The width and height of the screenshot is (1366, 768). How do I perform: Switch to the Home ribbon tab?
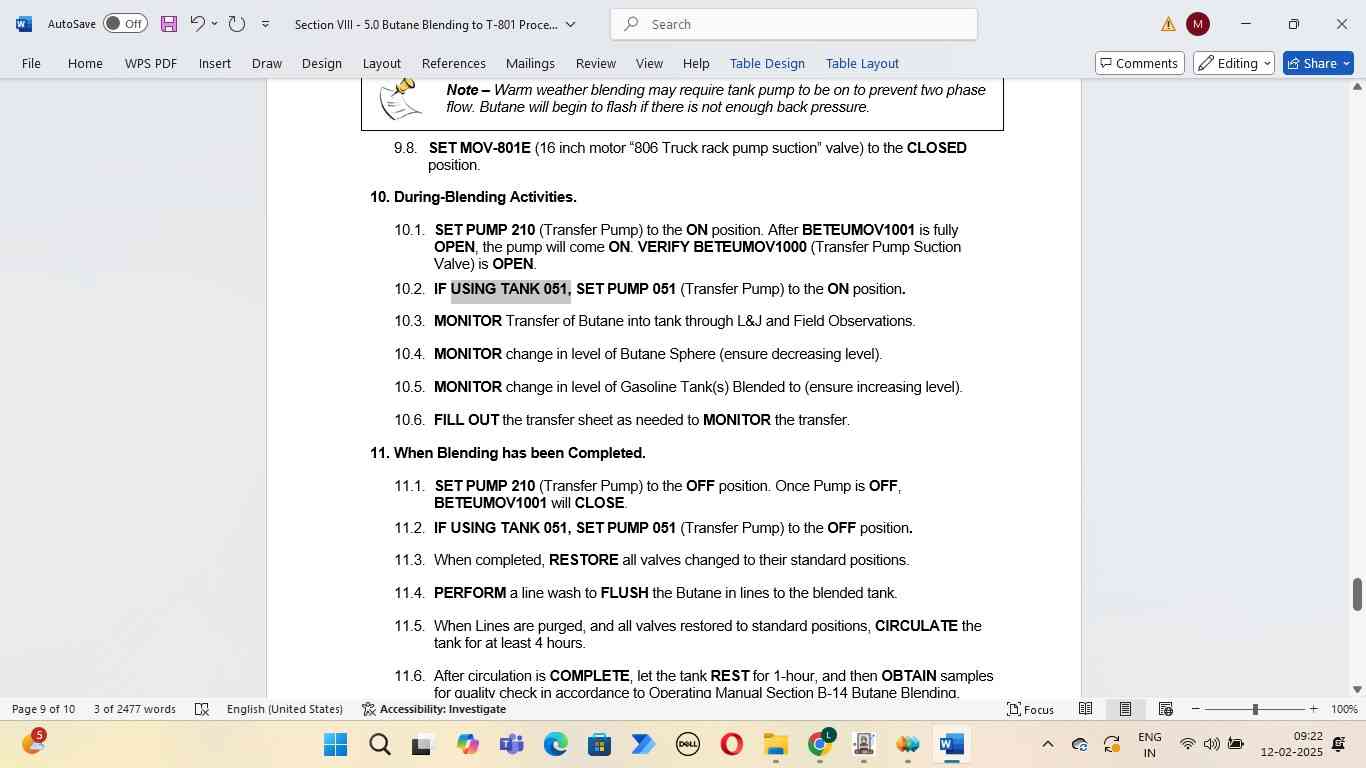coord(85,63)
